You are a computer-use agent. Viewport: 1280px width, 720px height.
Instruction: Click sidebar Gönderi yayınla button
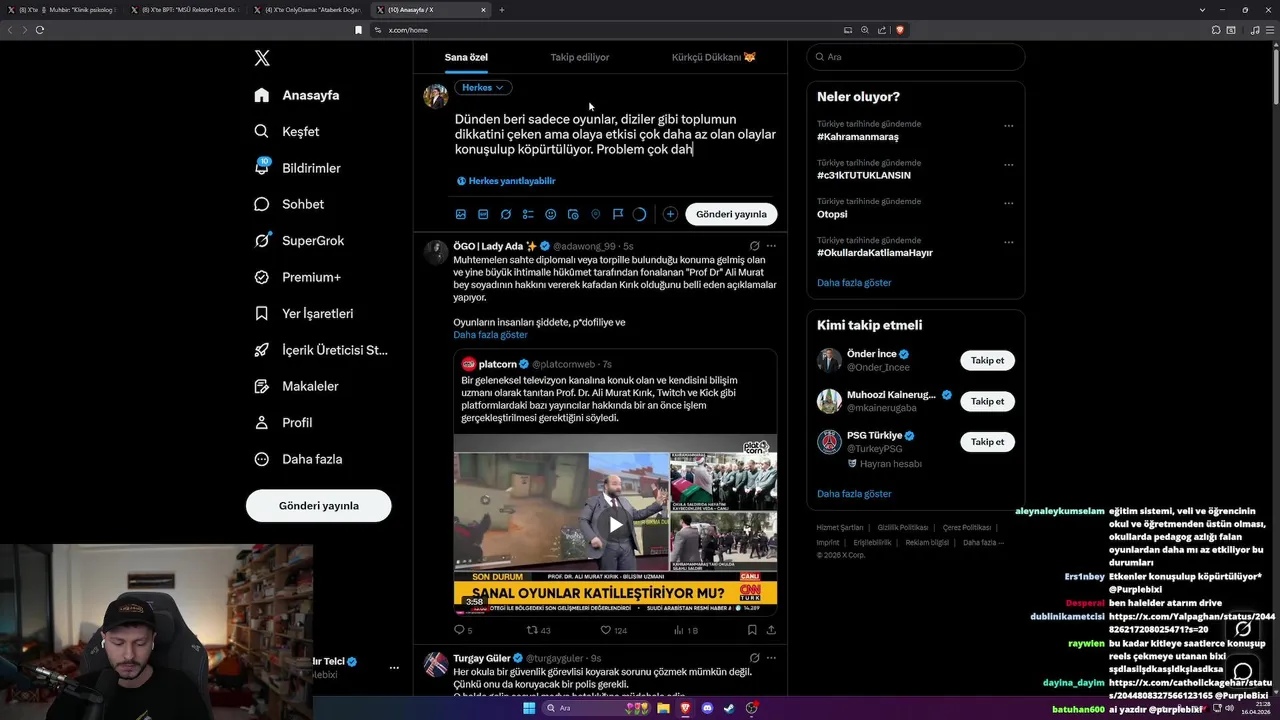[x=319, y=506]
